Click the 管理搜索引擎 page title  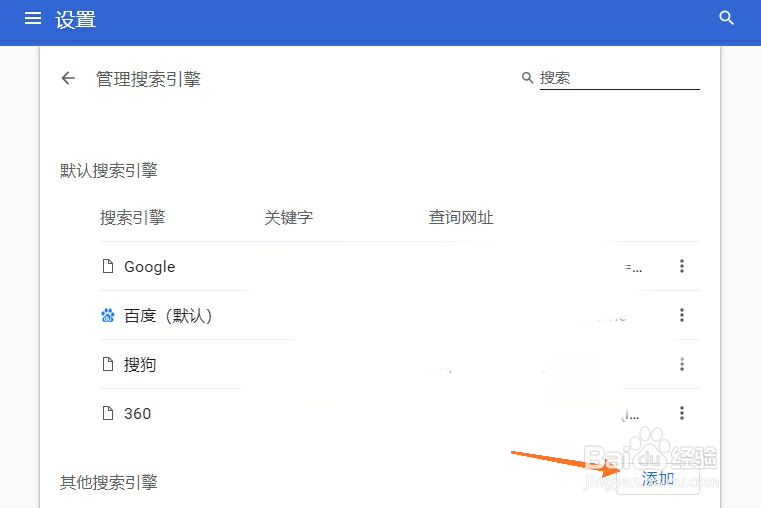(x=148, y=79)
